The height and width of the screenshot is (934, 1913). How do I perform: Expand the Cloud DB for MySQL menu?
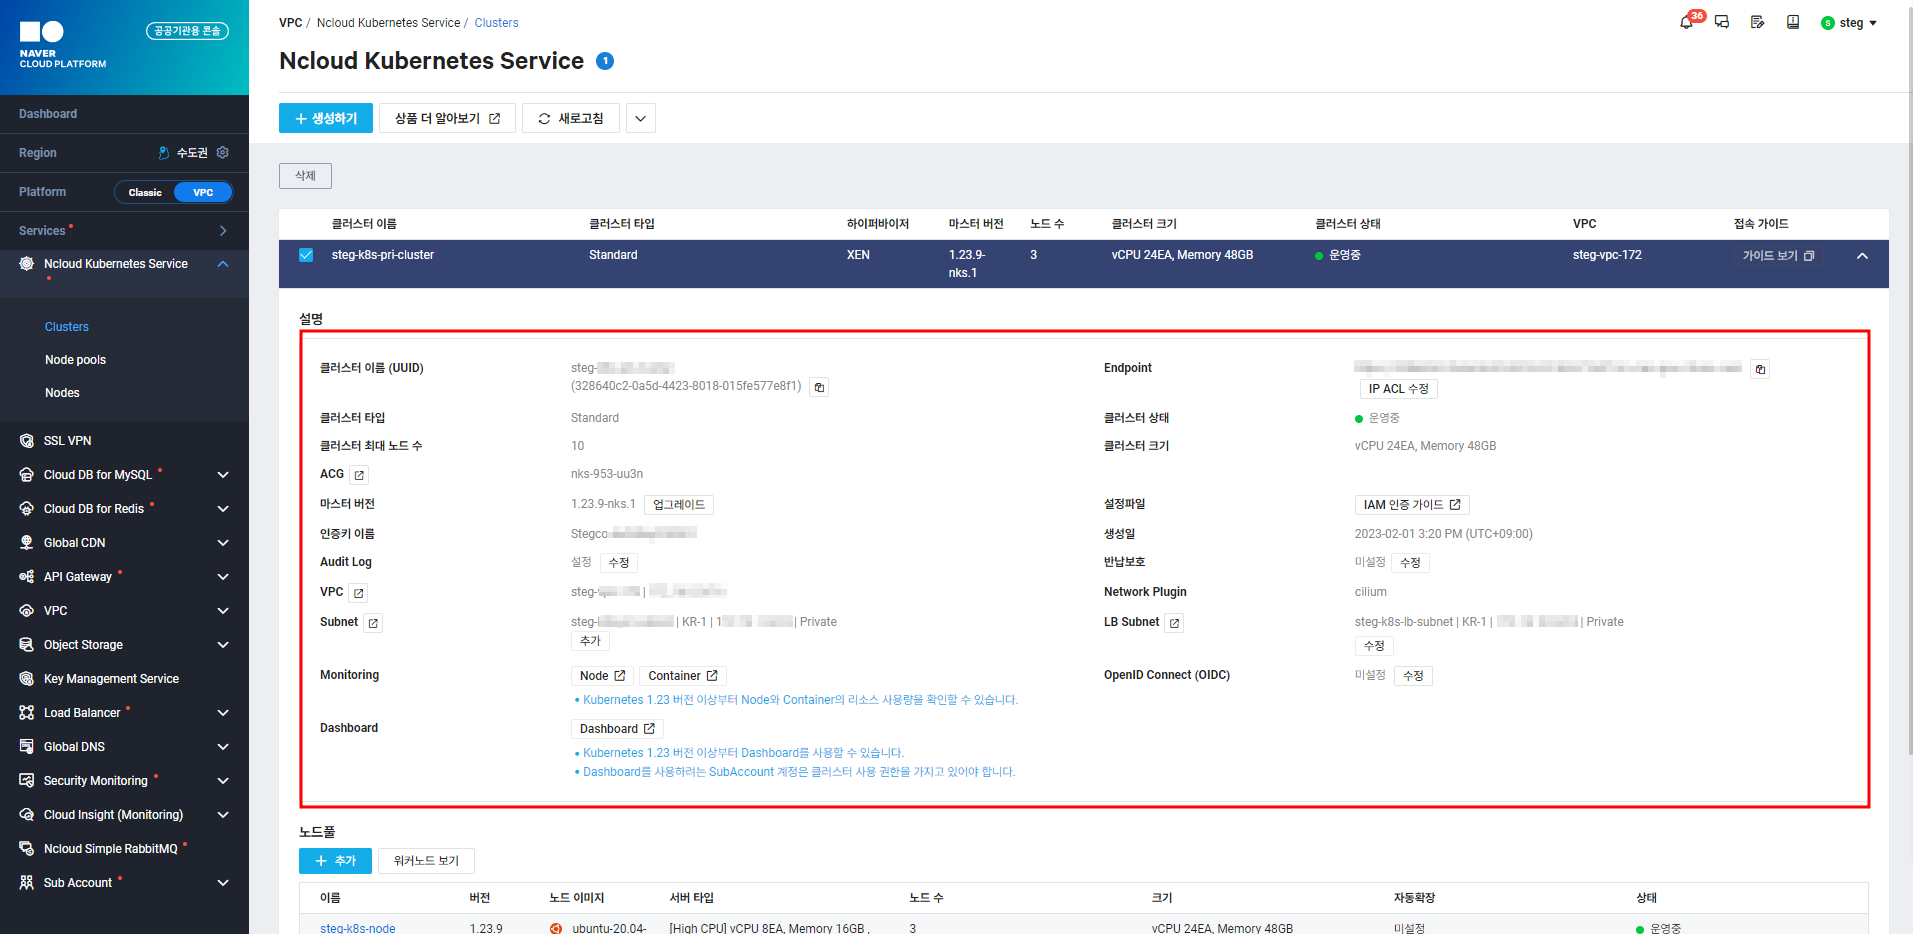coord(223,475)
